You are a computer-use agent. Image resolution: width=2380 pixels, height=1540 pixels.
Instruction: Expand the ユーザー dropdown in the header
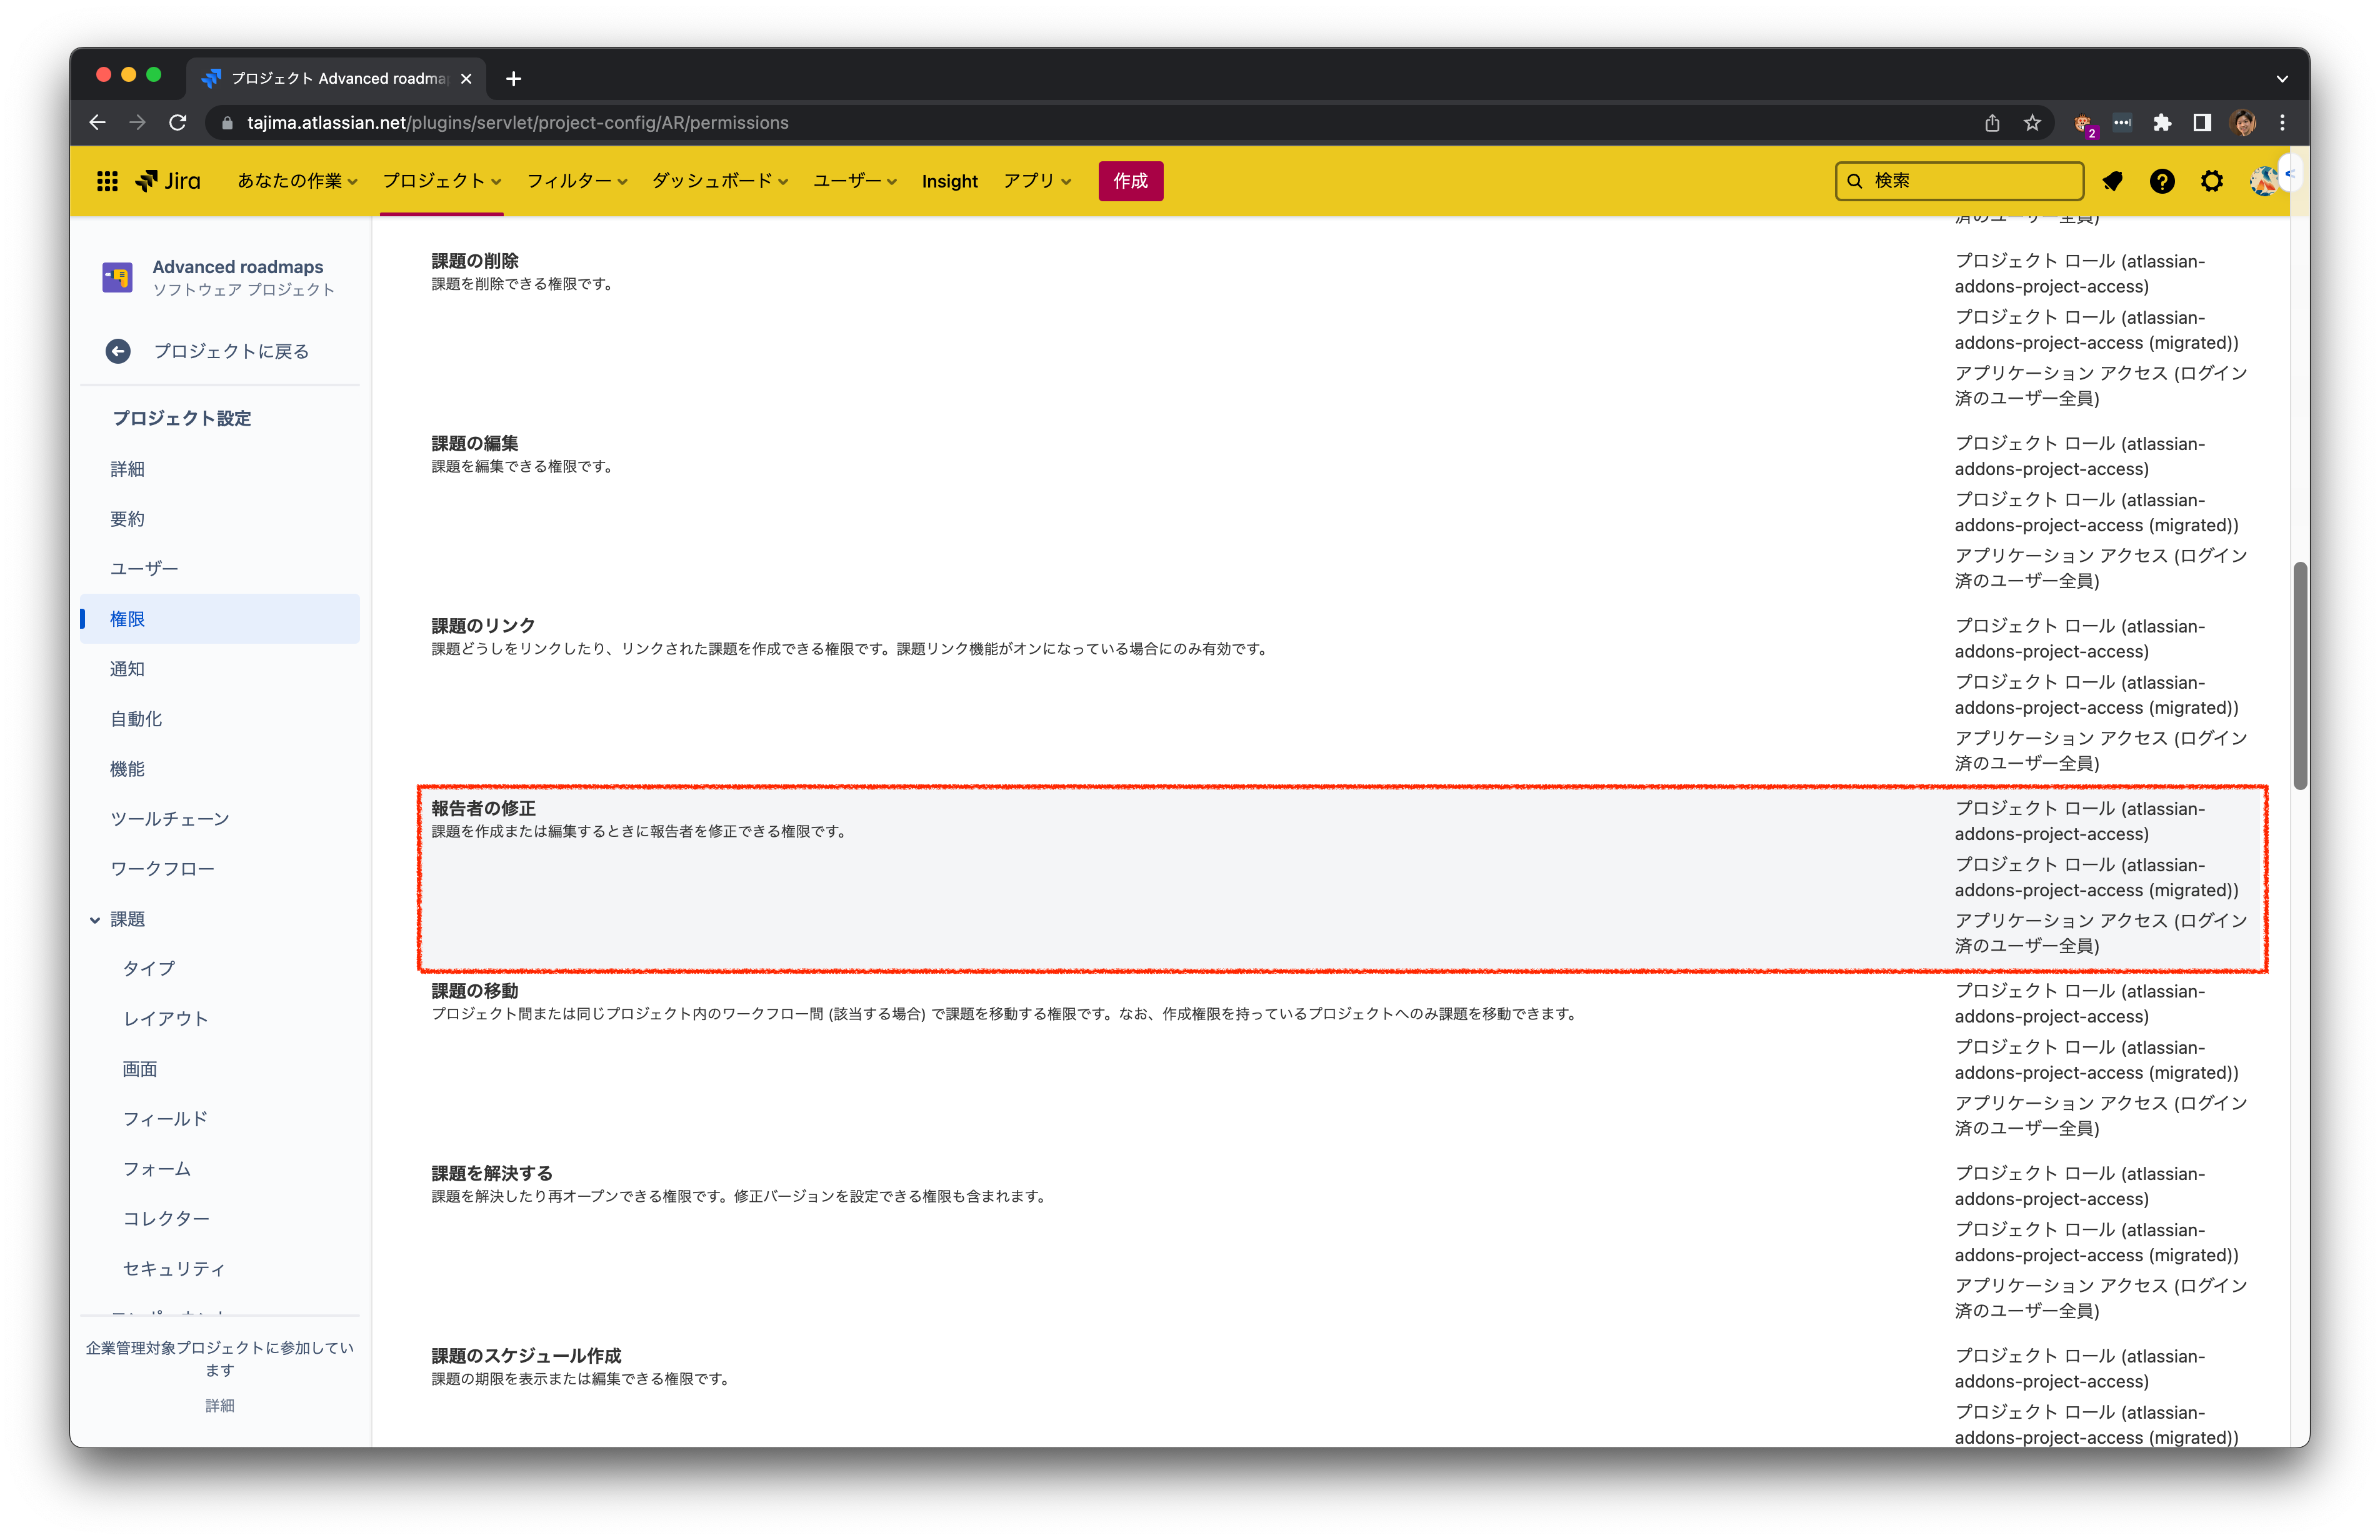pos(855,181)
